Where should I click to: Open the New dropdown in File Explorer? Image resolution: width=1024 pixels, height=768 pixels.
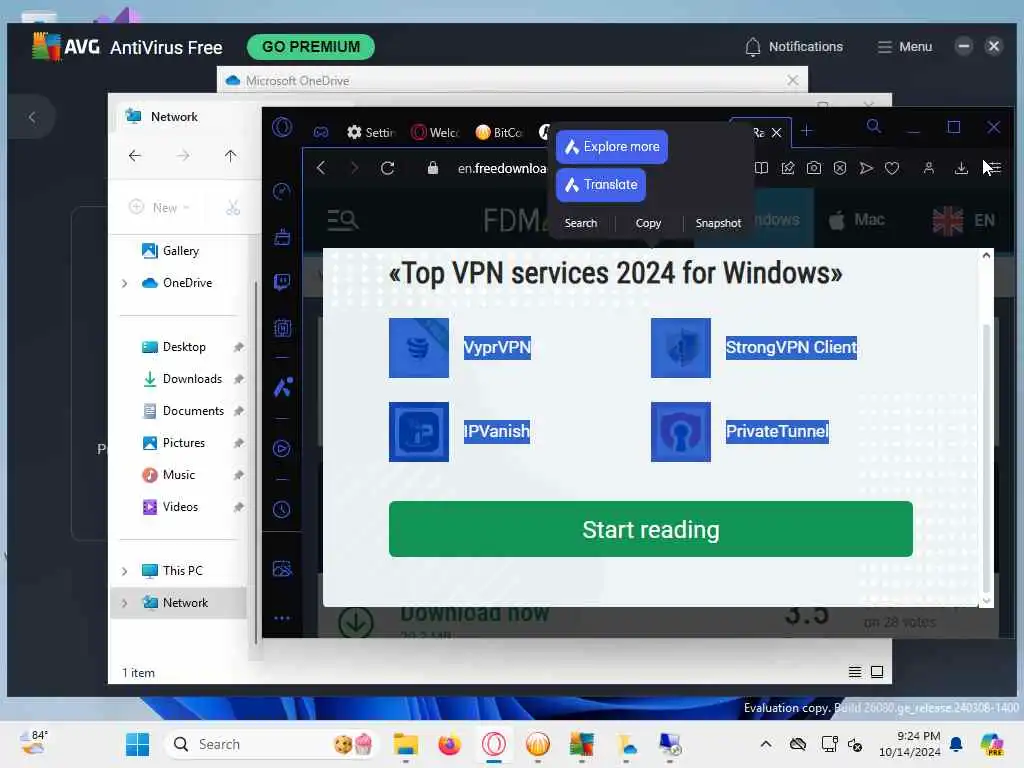tap(159, 207)
